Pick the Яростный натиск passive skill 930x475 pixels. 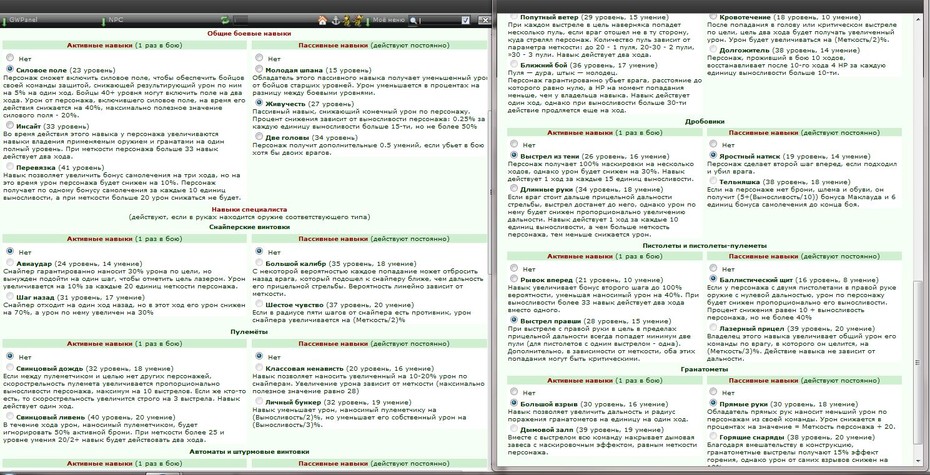point(713,155)
